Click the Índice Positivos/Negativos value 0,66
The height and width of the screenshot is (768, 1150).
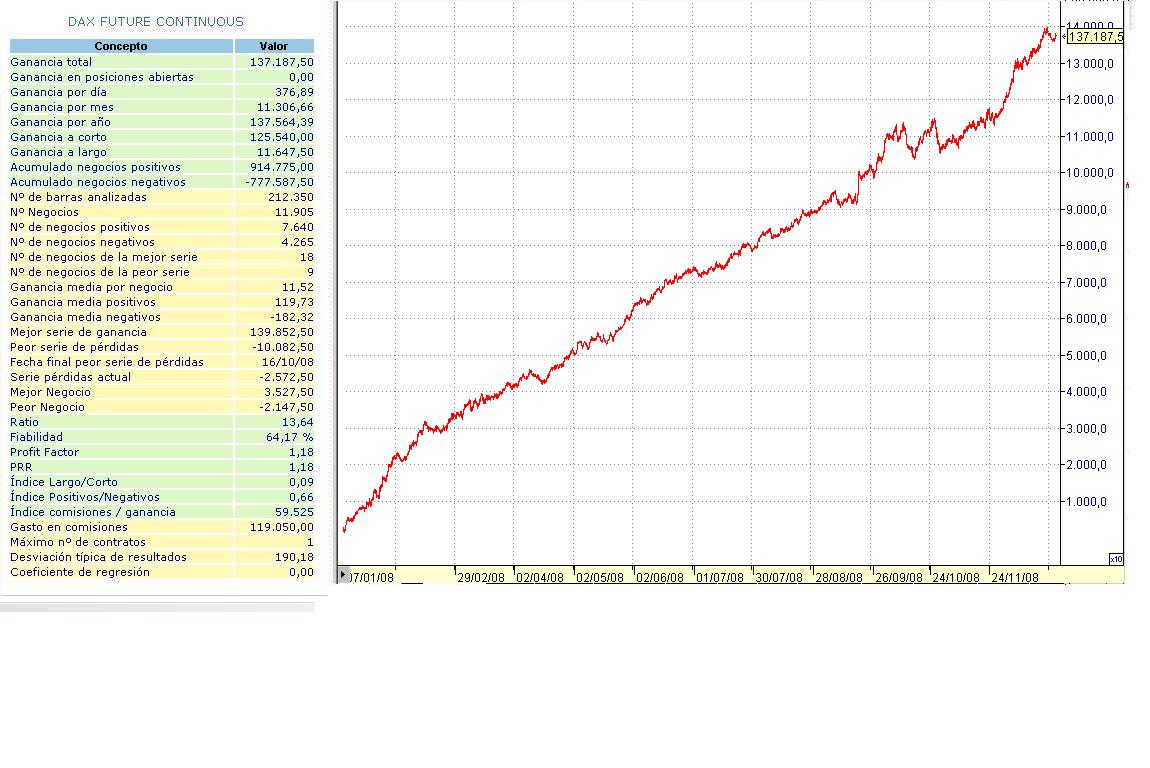pyautogui.click(x=301, y=497)
